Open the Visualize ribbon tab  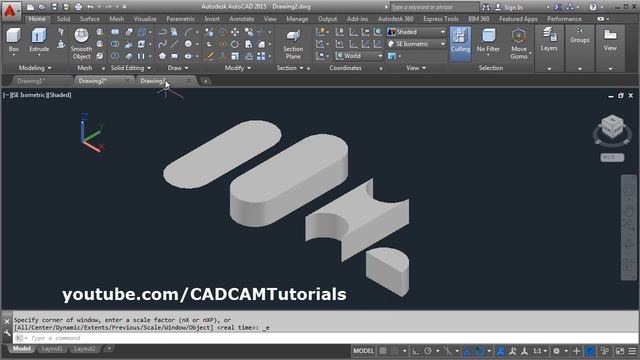[x=145, y=19]
